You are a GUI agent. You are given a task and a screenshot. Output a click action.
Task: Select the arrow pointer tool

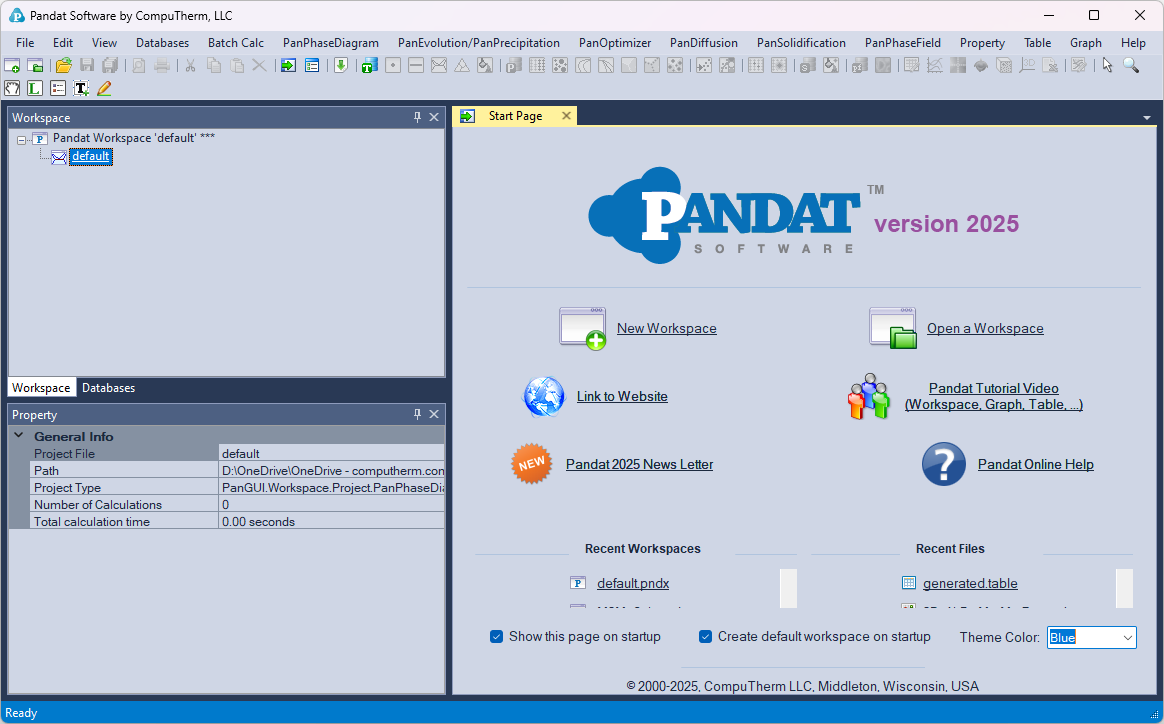click(1107, 65)
